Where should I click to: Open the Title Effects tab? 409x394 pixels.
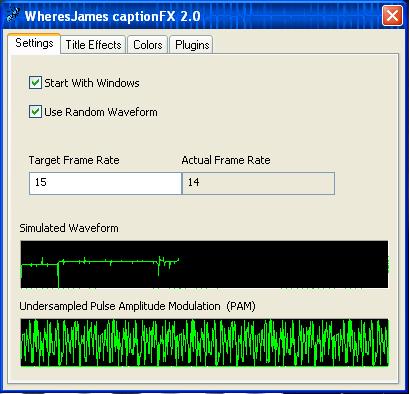tap(93, 45)
